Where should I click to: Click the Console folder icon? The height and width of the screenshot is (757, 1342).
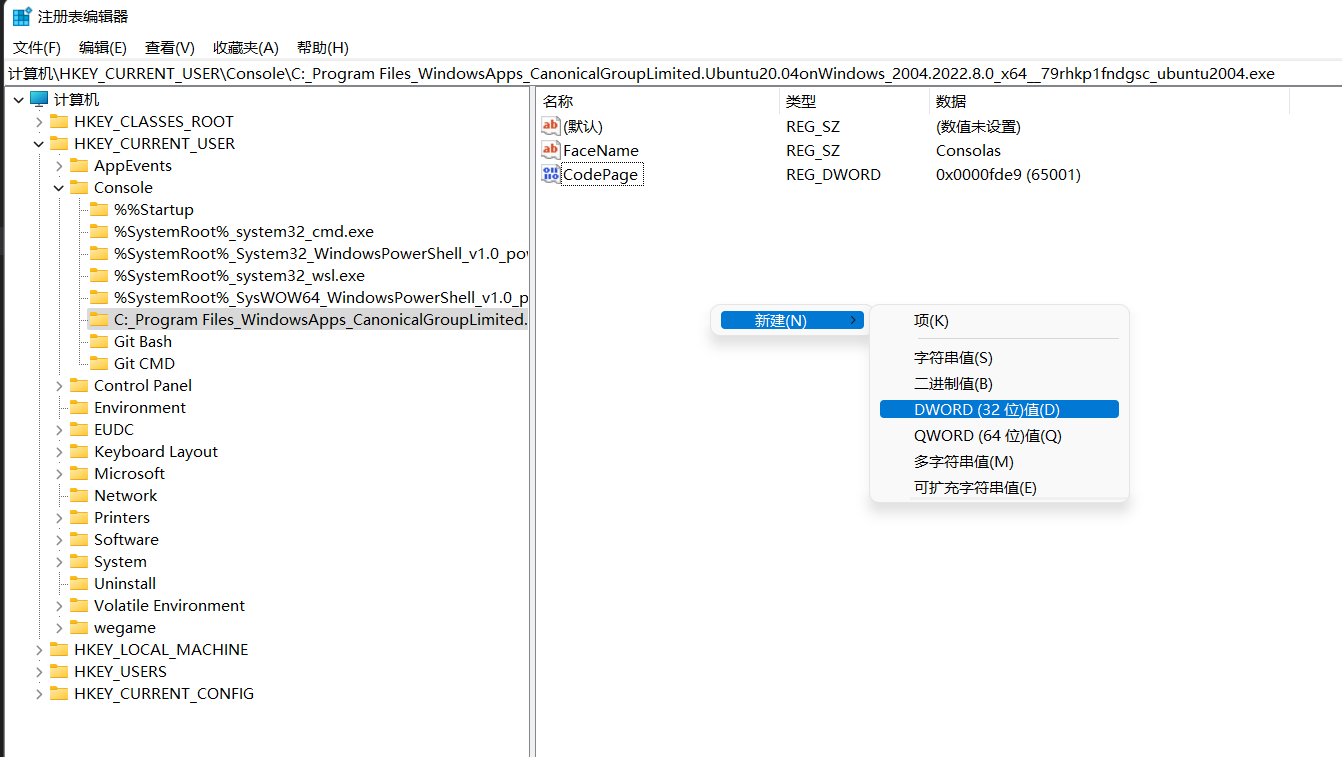(x=79, y=187)
